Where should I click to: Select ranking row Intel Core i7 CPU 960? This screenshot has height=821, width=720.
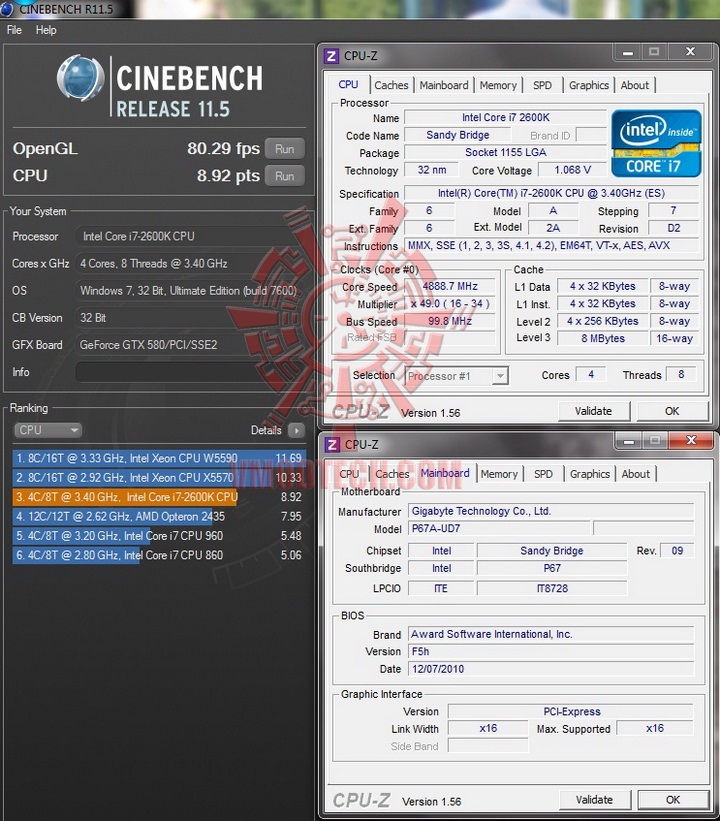pyautogui.click(x=159, y=536)
